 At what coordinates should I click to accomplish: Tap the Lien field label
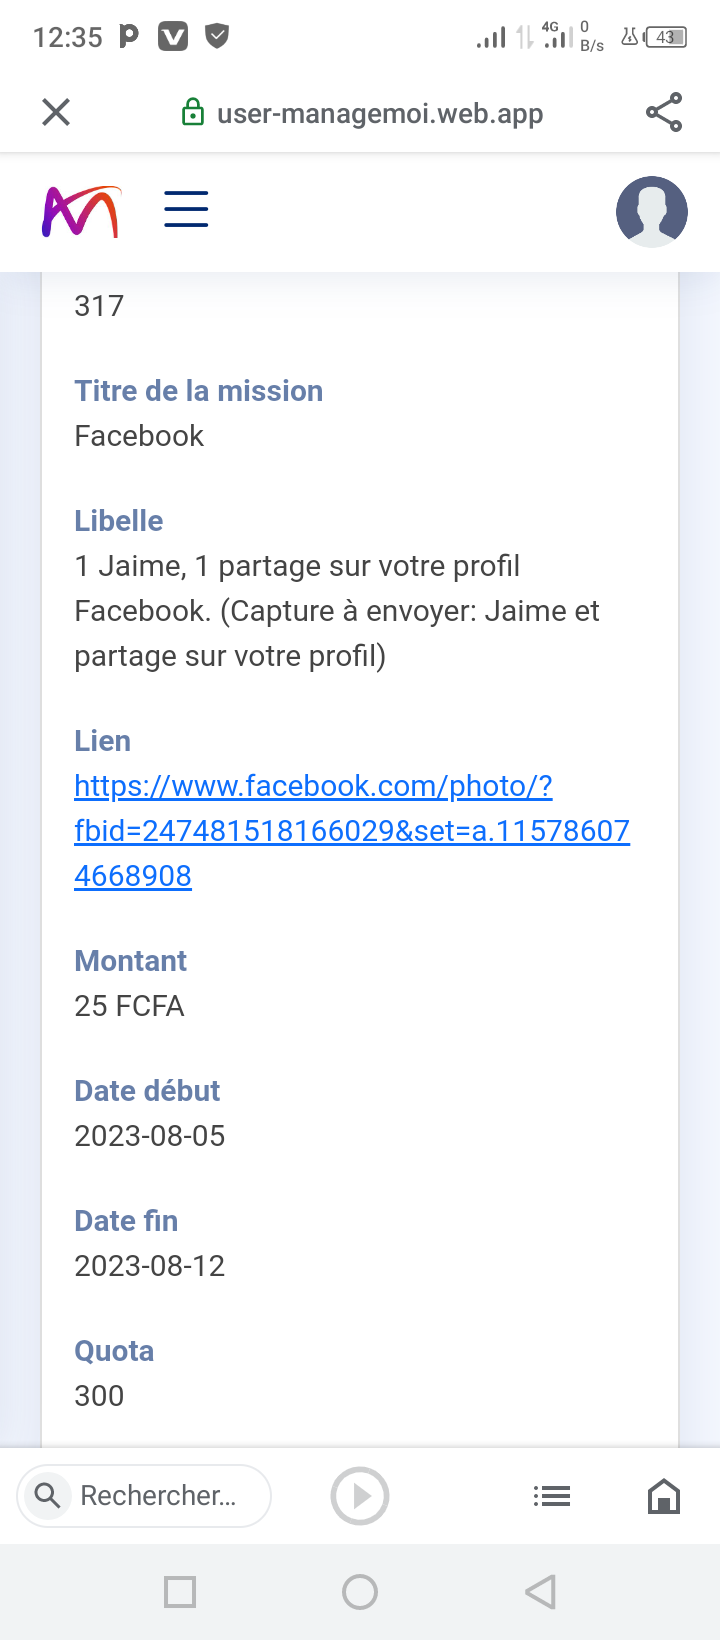[x=102, y=741]
